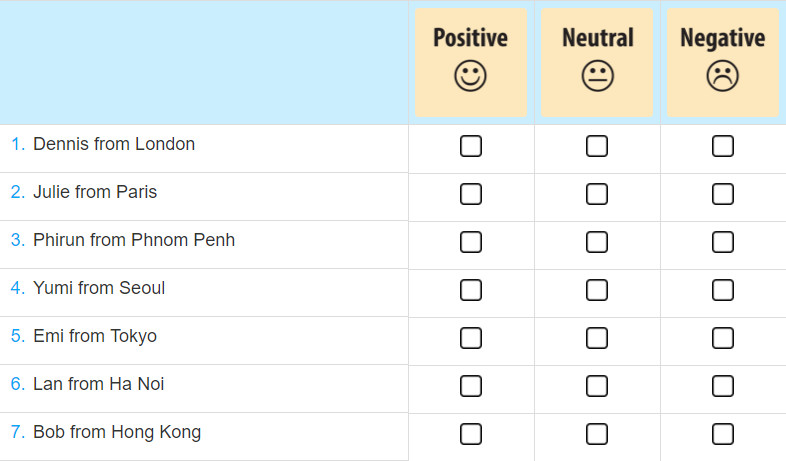
Task: Check Positive for Lan from Ha Noi
Action: pos(471,386)
